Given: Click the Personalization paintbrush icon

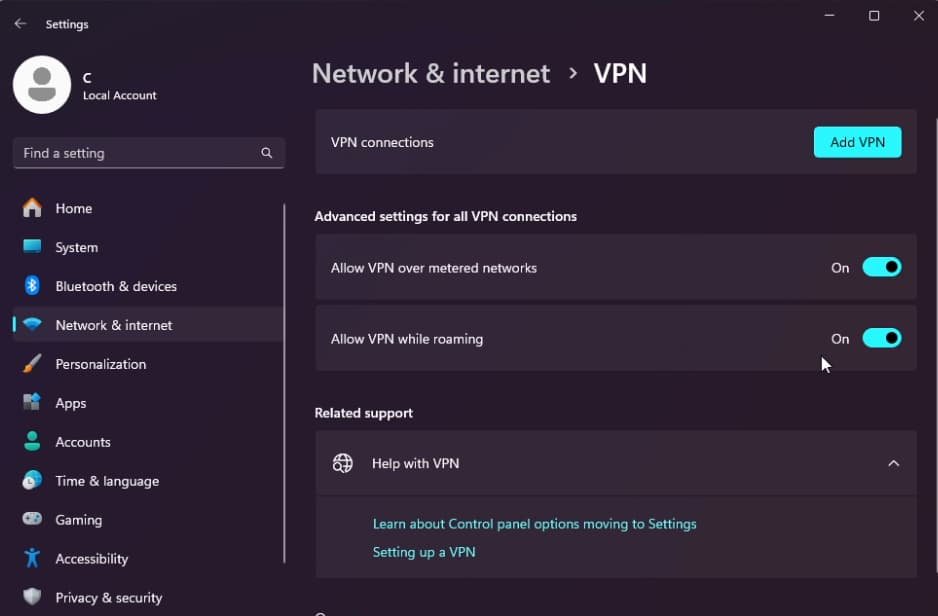Looking at the screenshot, I should pos(32,364).
